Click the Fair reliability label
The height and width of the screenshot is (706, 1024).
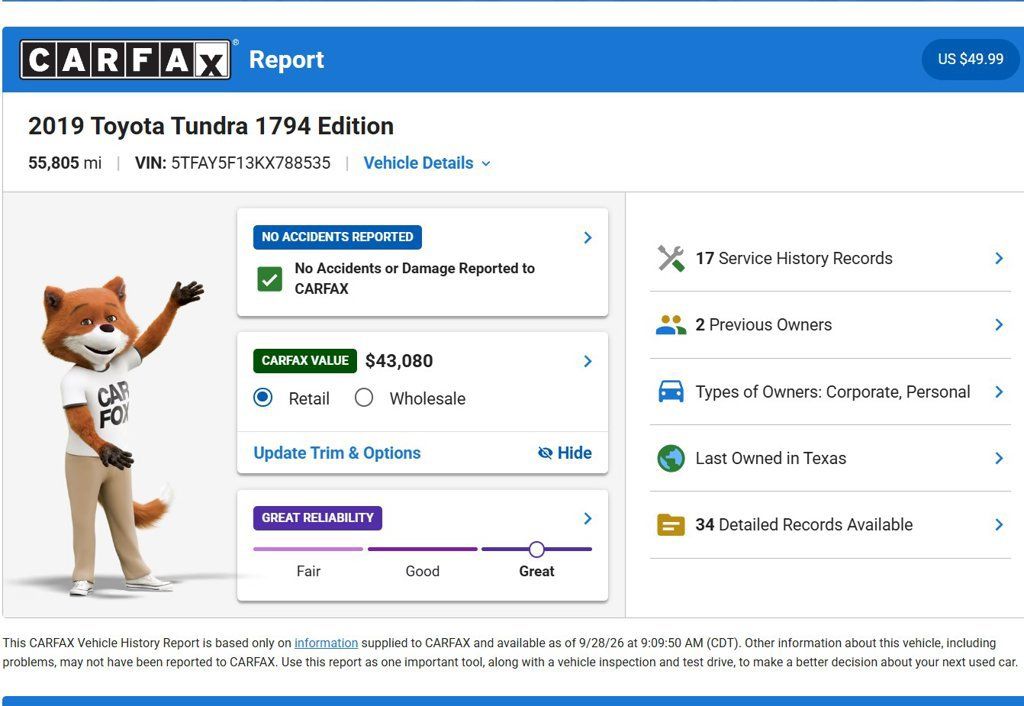(308, 571)
